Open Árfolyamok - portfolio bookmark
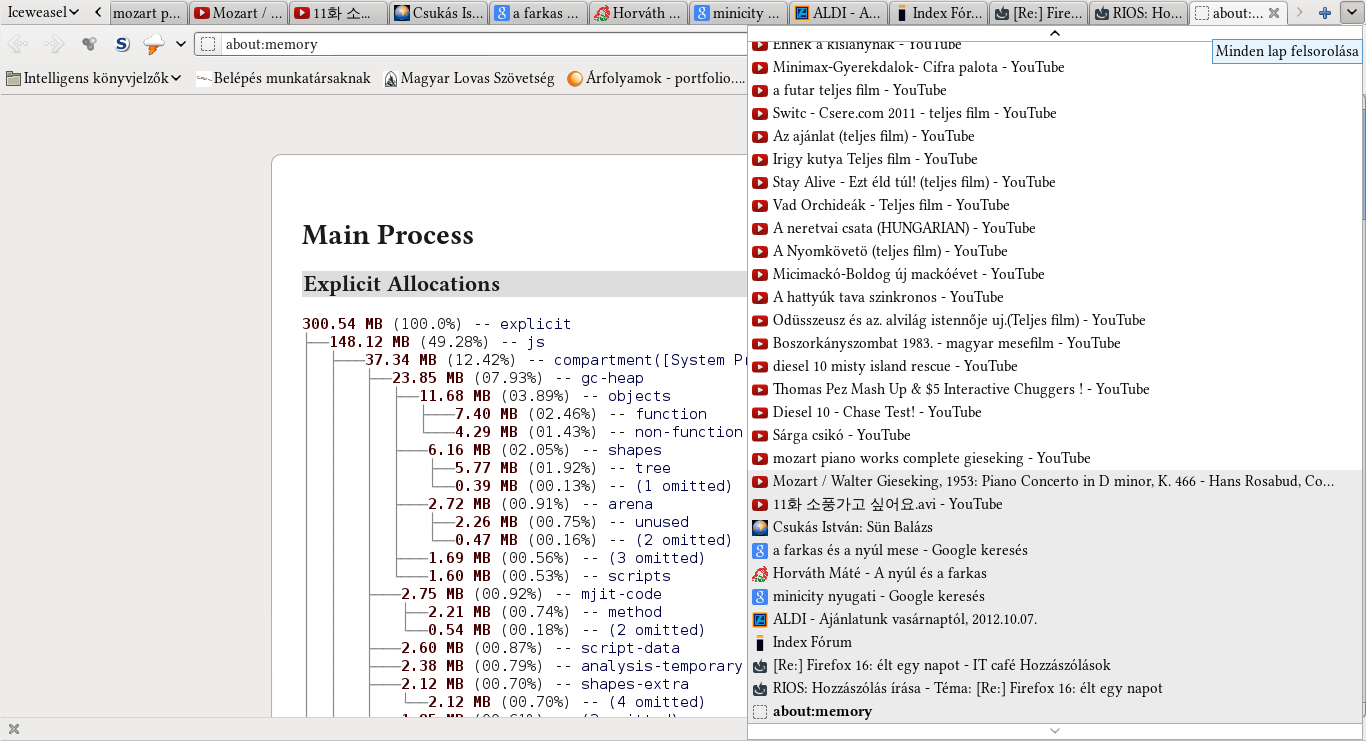Screen dimensions: 1366x741 (x=655, y=78)
